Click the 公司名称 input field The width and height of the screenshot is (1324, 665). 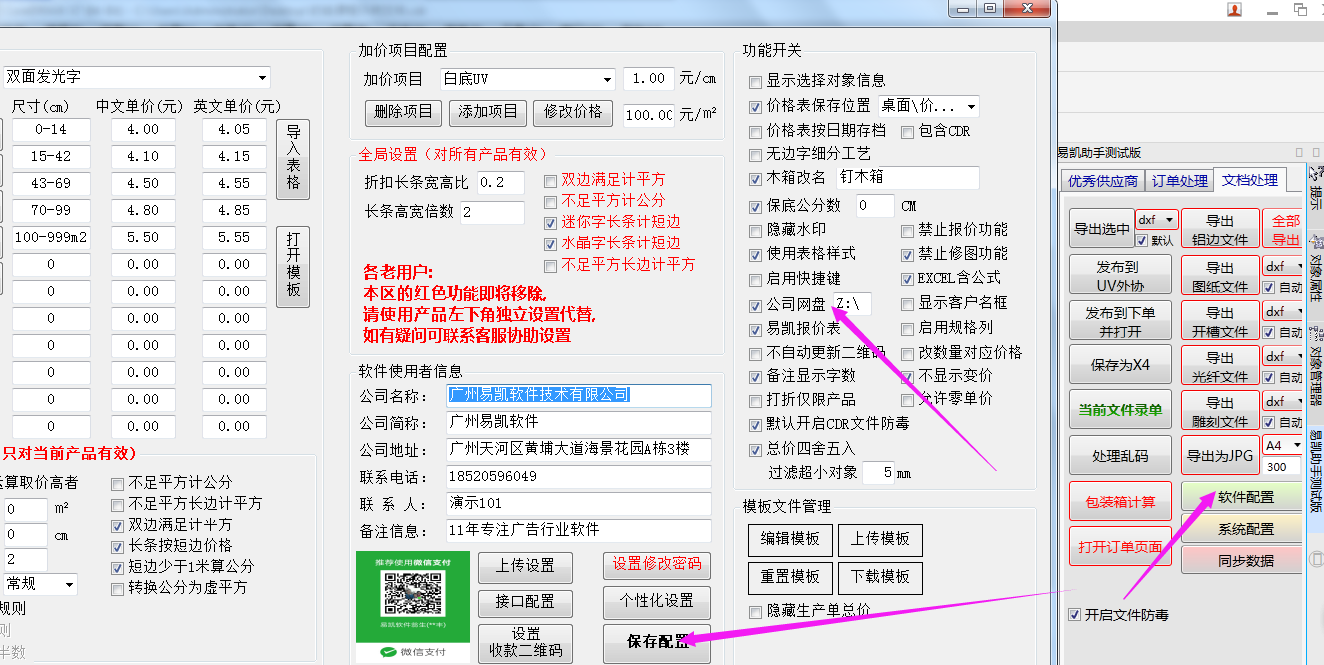[x=578, y=396]
